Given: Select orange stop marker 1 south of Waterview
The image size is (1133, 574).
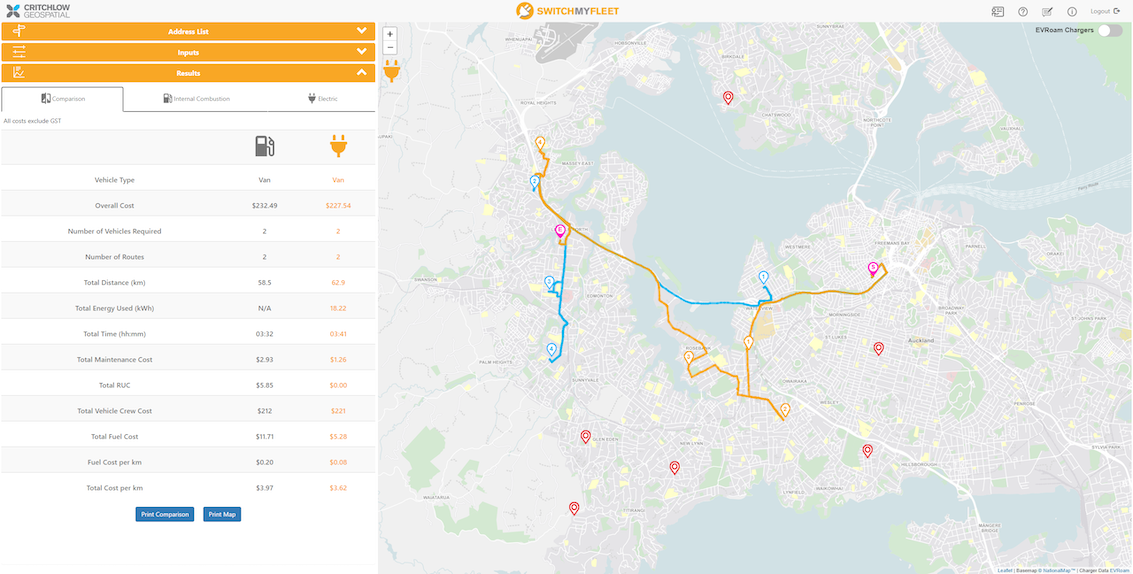Looking at the screenshot, I should tap(749, 343).
